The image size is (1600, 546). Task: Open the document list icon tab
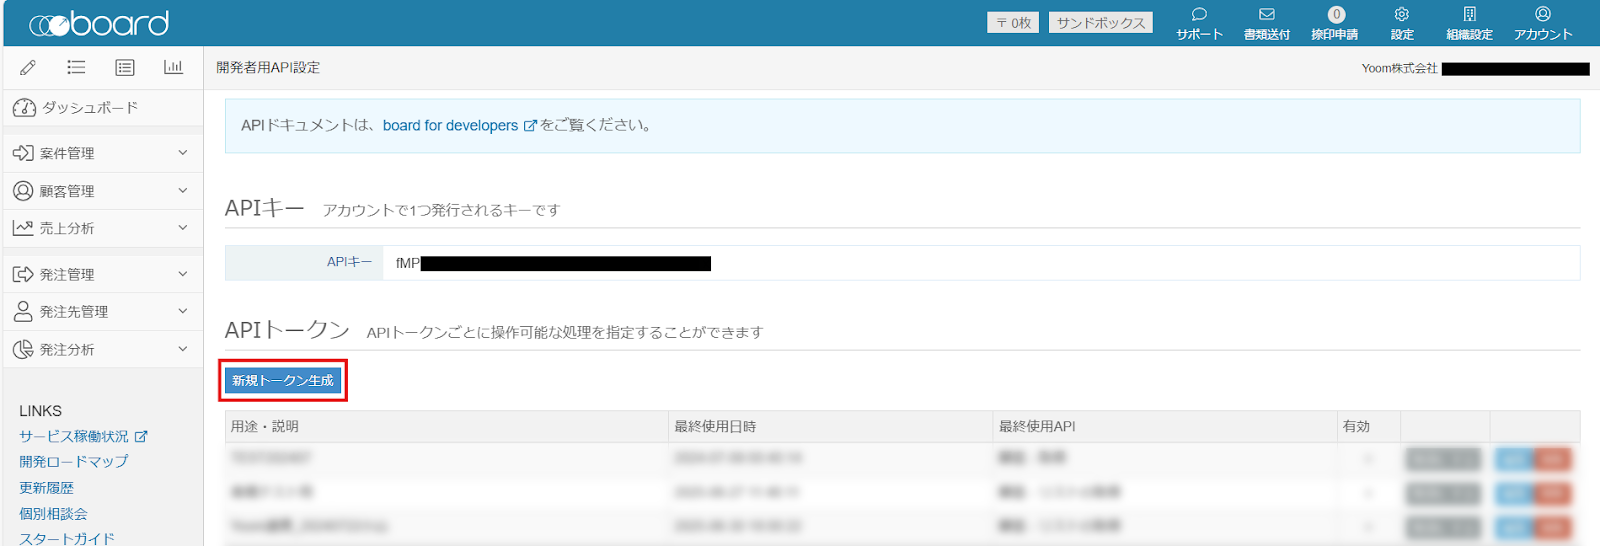125,67
